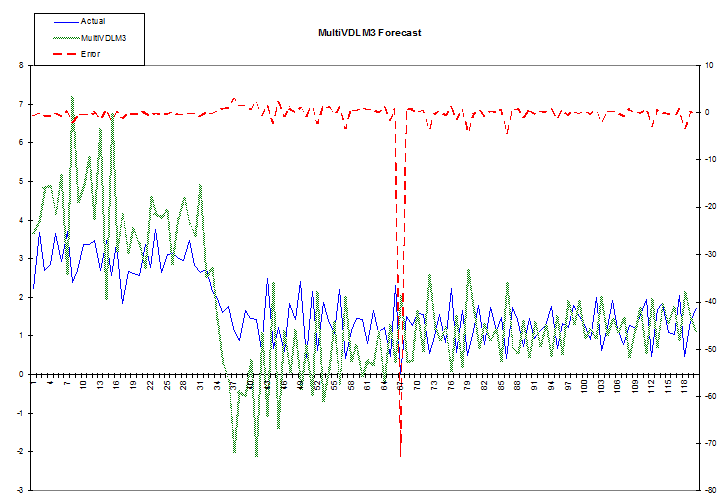The height and width of the screenshot is (498, 721).
Task: Click the green forecast peak above 7
Action: tap(72, 97)
